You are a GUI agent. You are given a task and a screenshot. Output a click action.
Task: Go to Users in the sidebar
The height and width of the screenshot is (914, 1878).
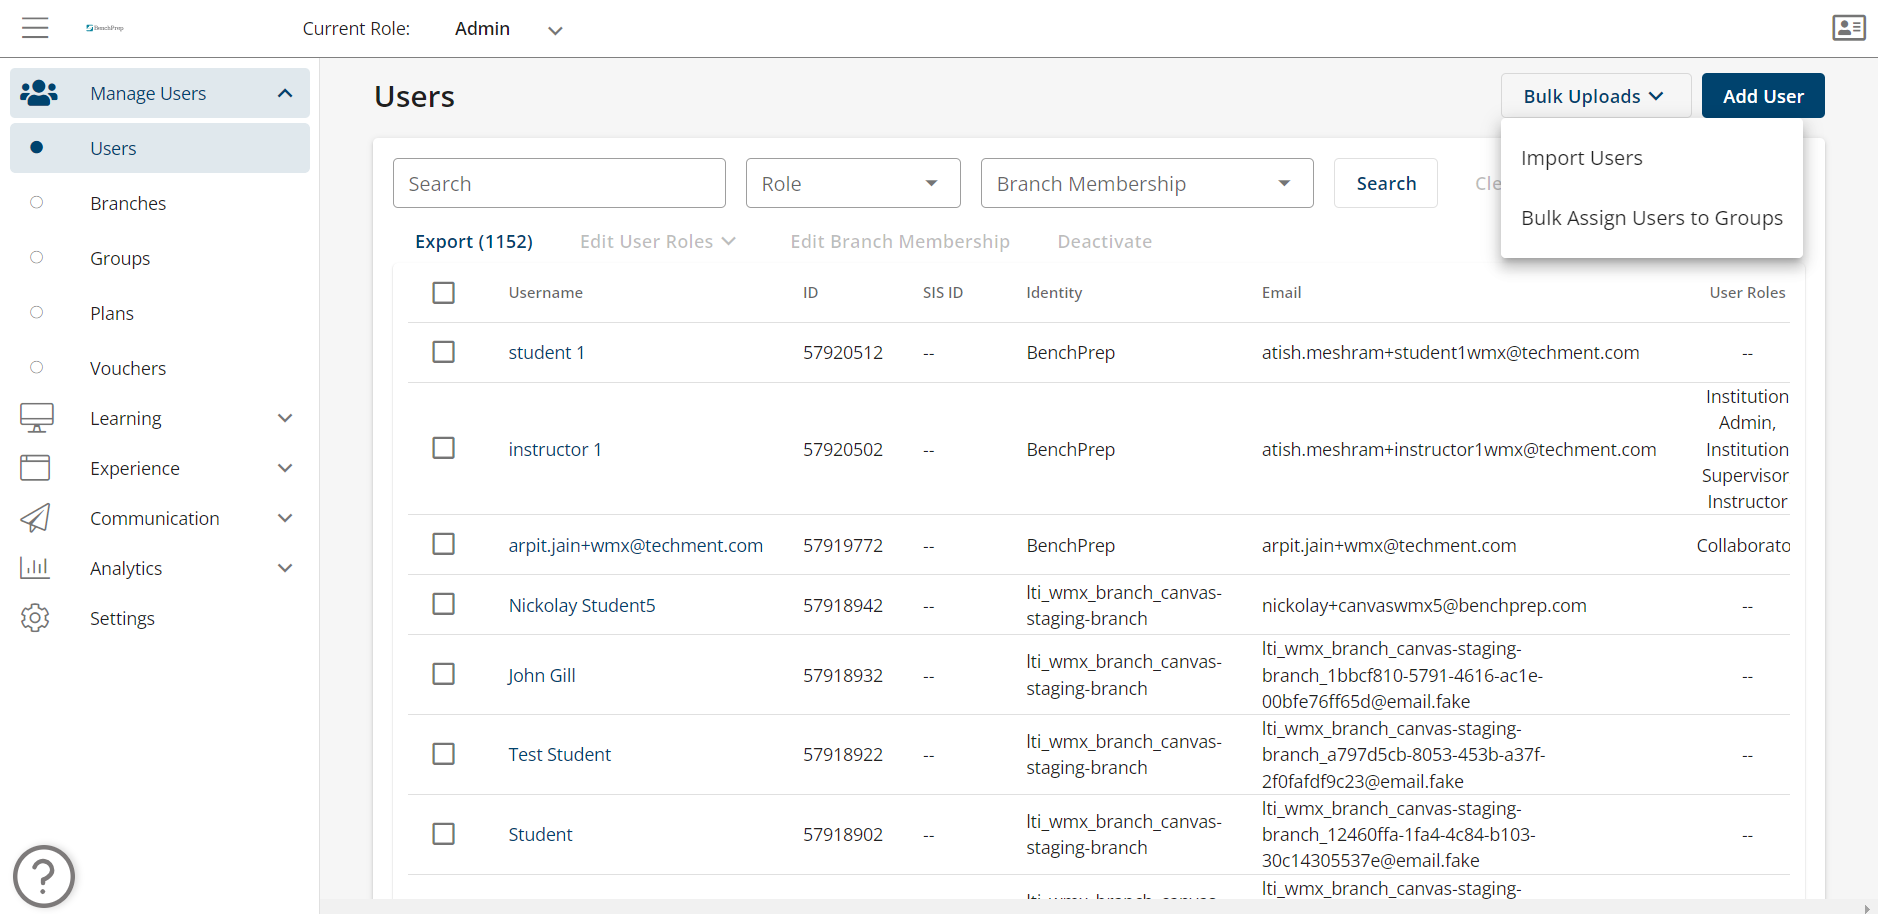tap(160, 148)
